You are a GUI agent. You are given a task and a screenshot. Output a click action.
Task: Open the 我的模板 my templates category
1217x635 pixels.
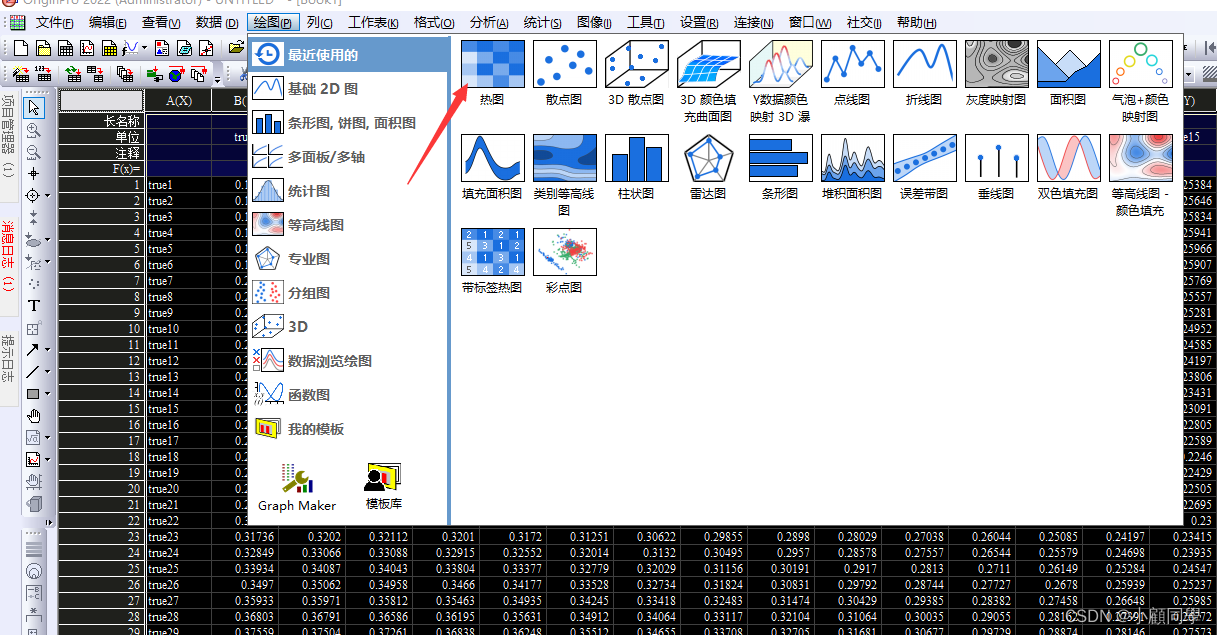coord(348,429)
